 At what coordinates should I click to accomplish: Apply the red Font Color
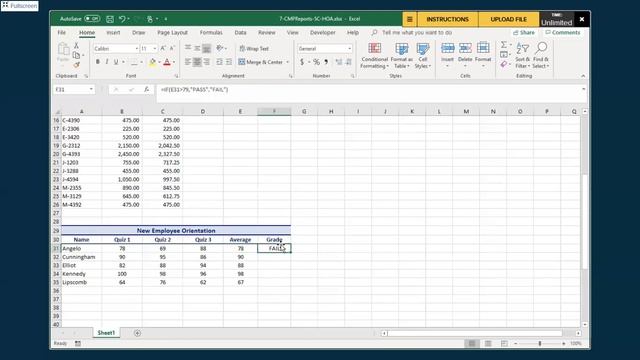pyautogui.click(x=167, y=62)
